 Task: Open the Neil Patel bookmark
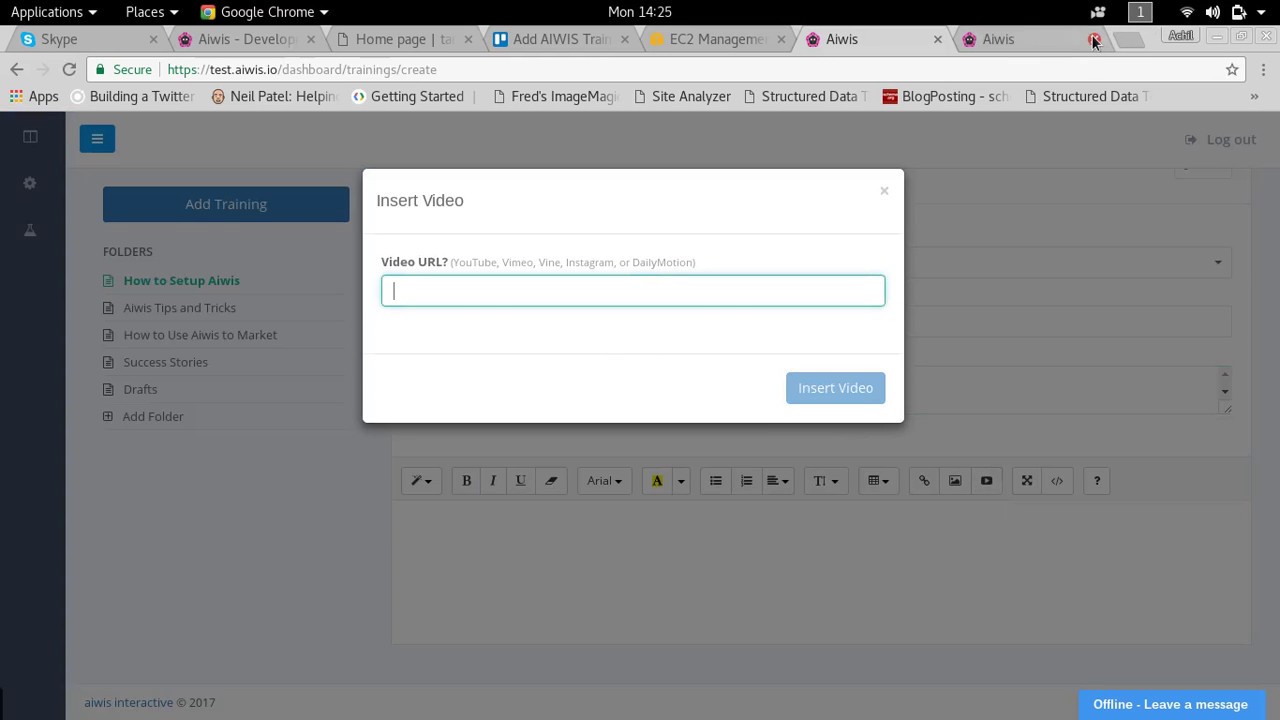click(x=275, y=96)
